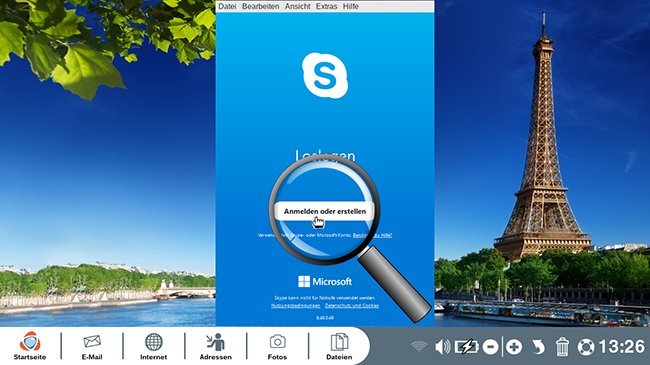
Task: Click Anmelden oder erstellen button
Action: [x=325, y=212]
